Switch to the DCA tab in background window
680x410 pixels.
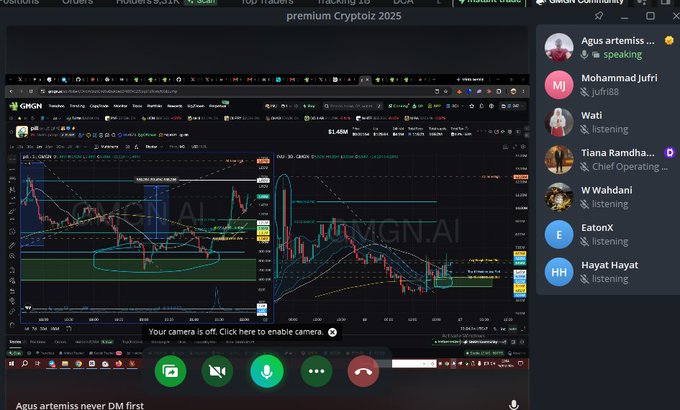pos(403,2)
